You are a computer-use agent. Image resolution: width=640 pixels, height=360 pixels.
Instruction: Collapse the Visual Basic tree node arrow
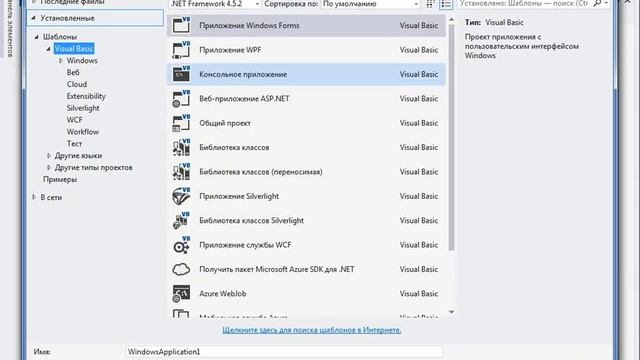48,49
